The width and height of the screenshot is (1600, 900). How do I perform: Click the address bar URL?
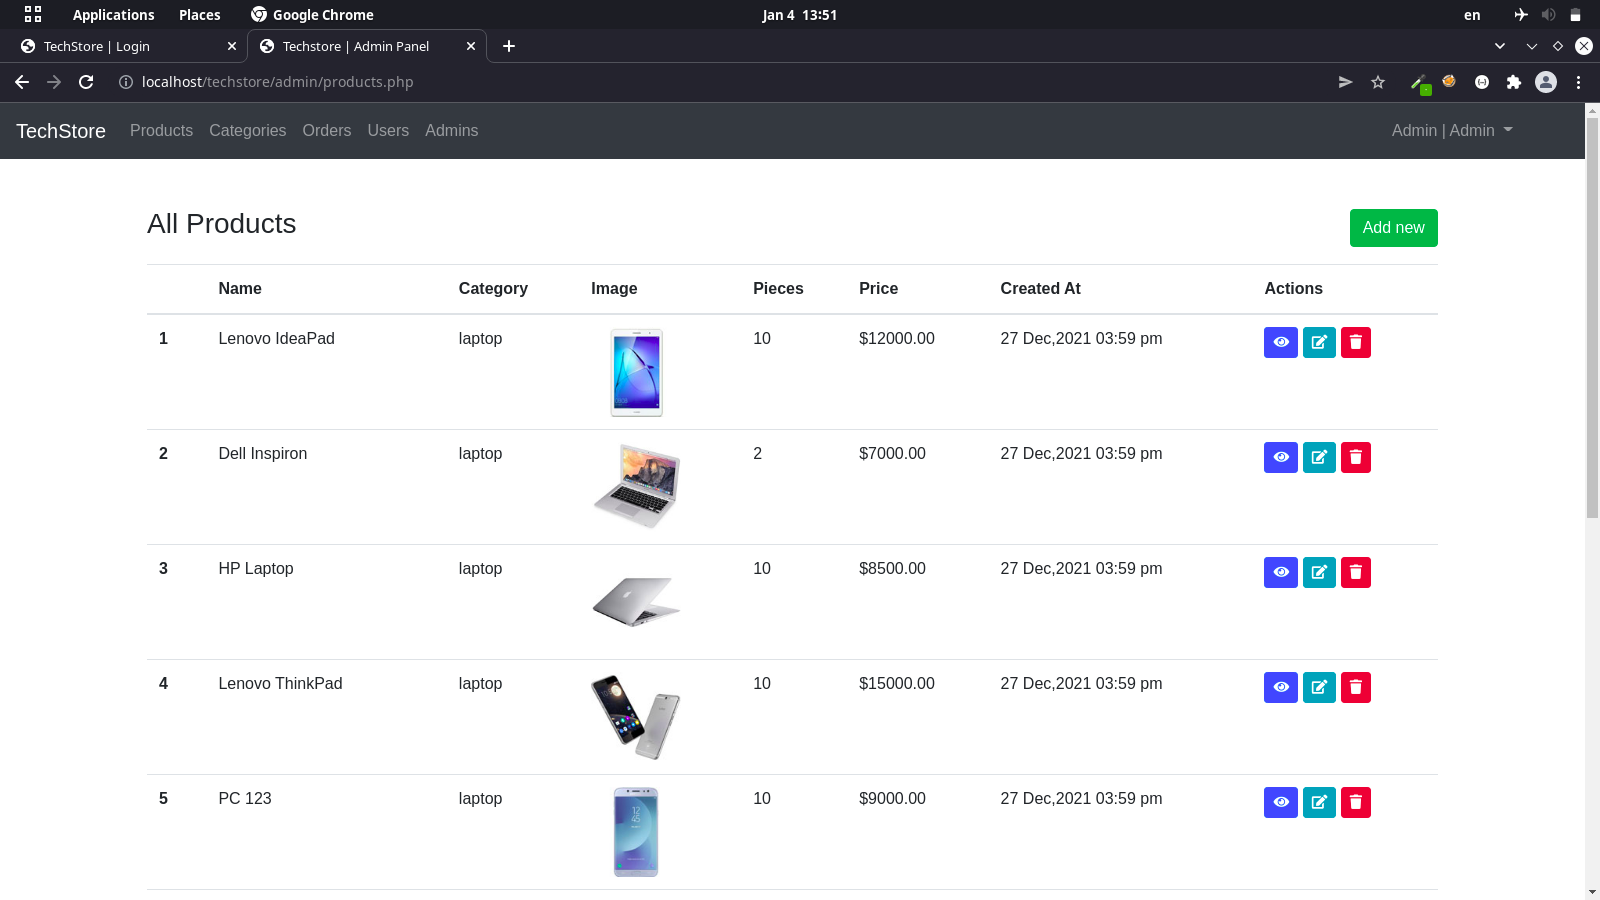(x=277, y=82)
